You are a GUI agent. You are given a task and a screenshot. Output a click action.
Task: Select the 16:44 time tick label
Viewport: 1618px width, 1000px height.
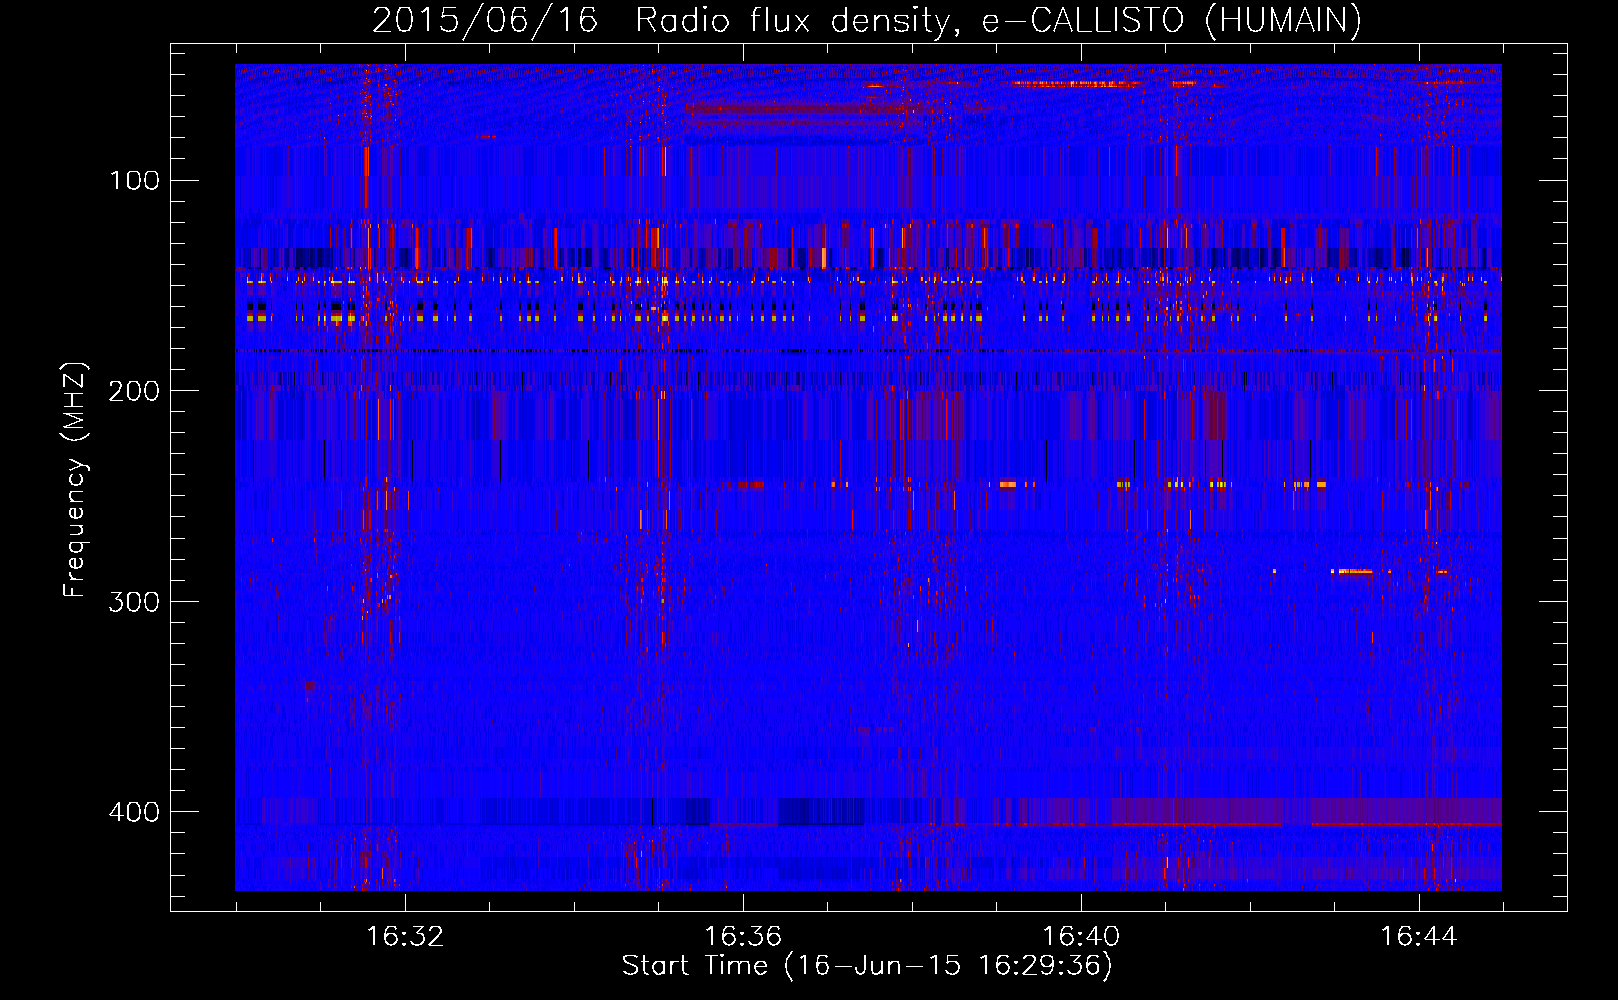click(x=1419, y=937)
